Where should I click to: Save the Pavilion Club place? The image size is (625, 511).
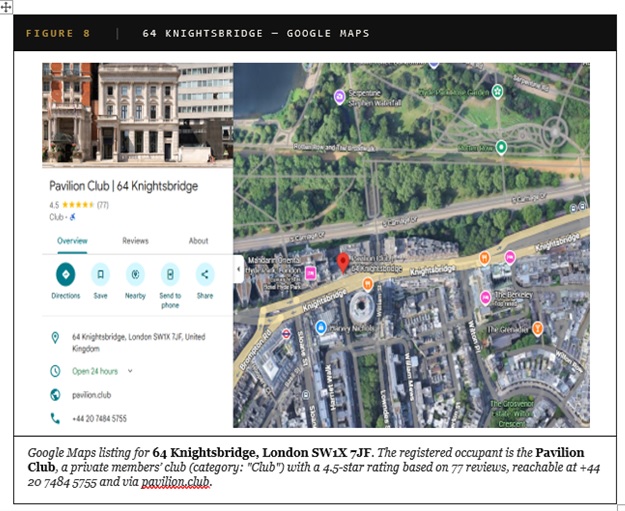(x=100, y=274)
